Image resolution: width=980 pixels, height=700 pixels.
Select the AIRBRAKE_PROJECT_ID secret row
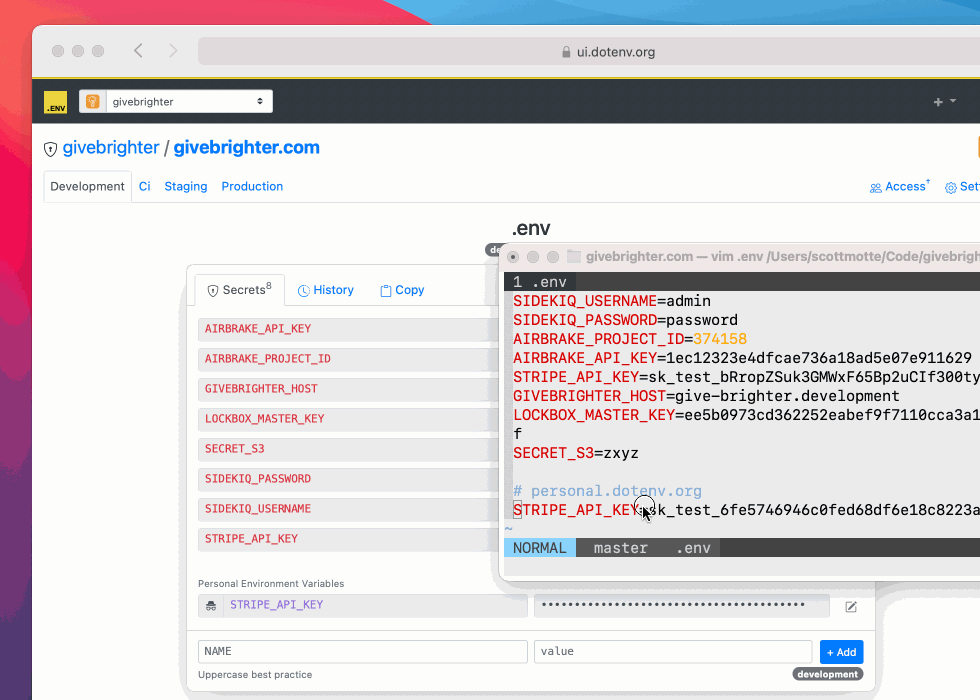[x=348, y=359]
